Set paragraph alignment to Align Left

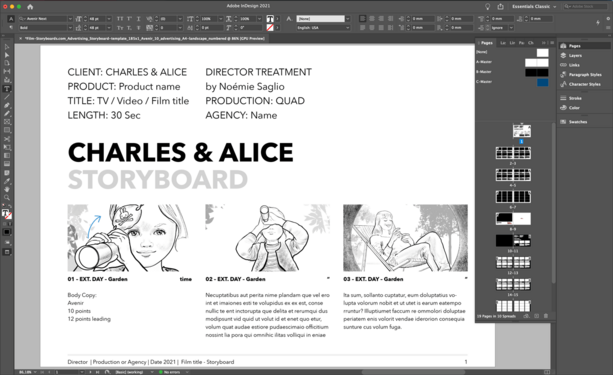coord(363,19)
